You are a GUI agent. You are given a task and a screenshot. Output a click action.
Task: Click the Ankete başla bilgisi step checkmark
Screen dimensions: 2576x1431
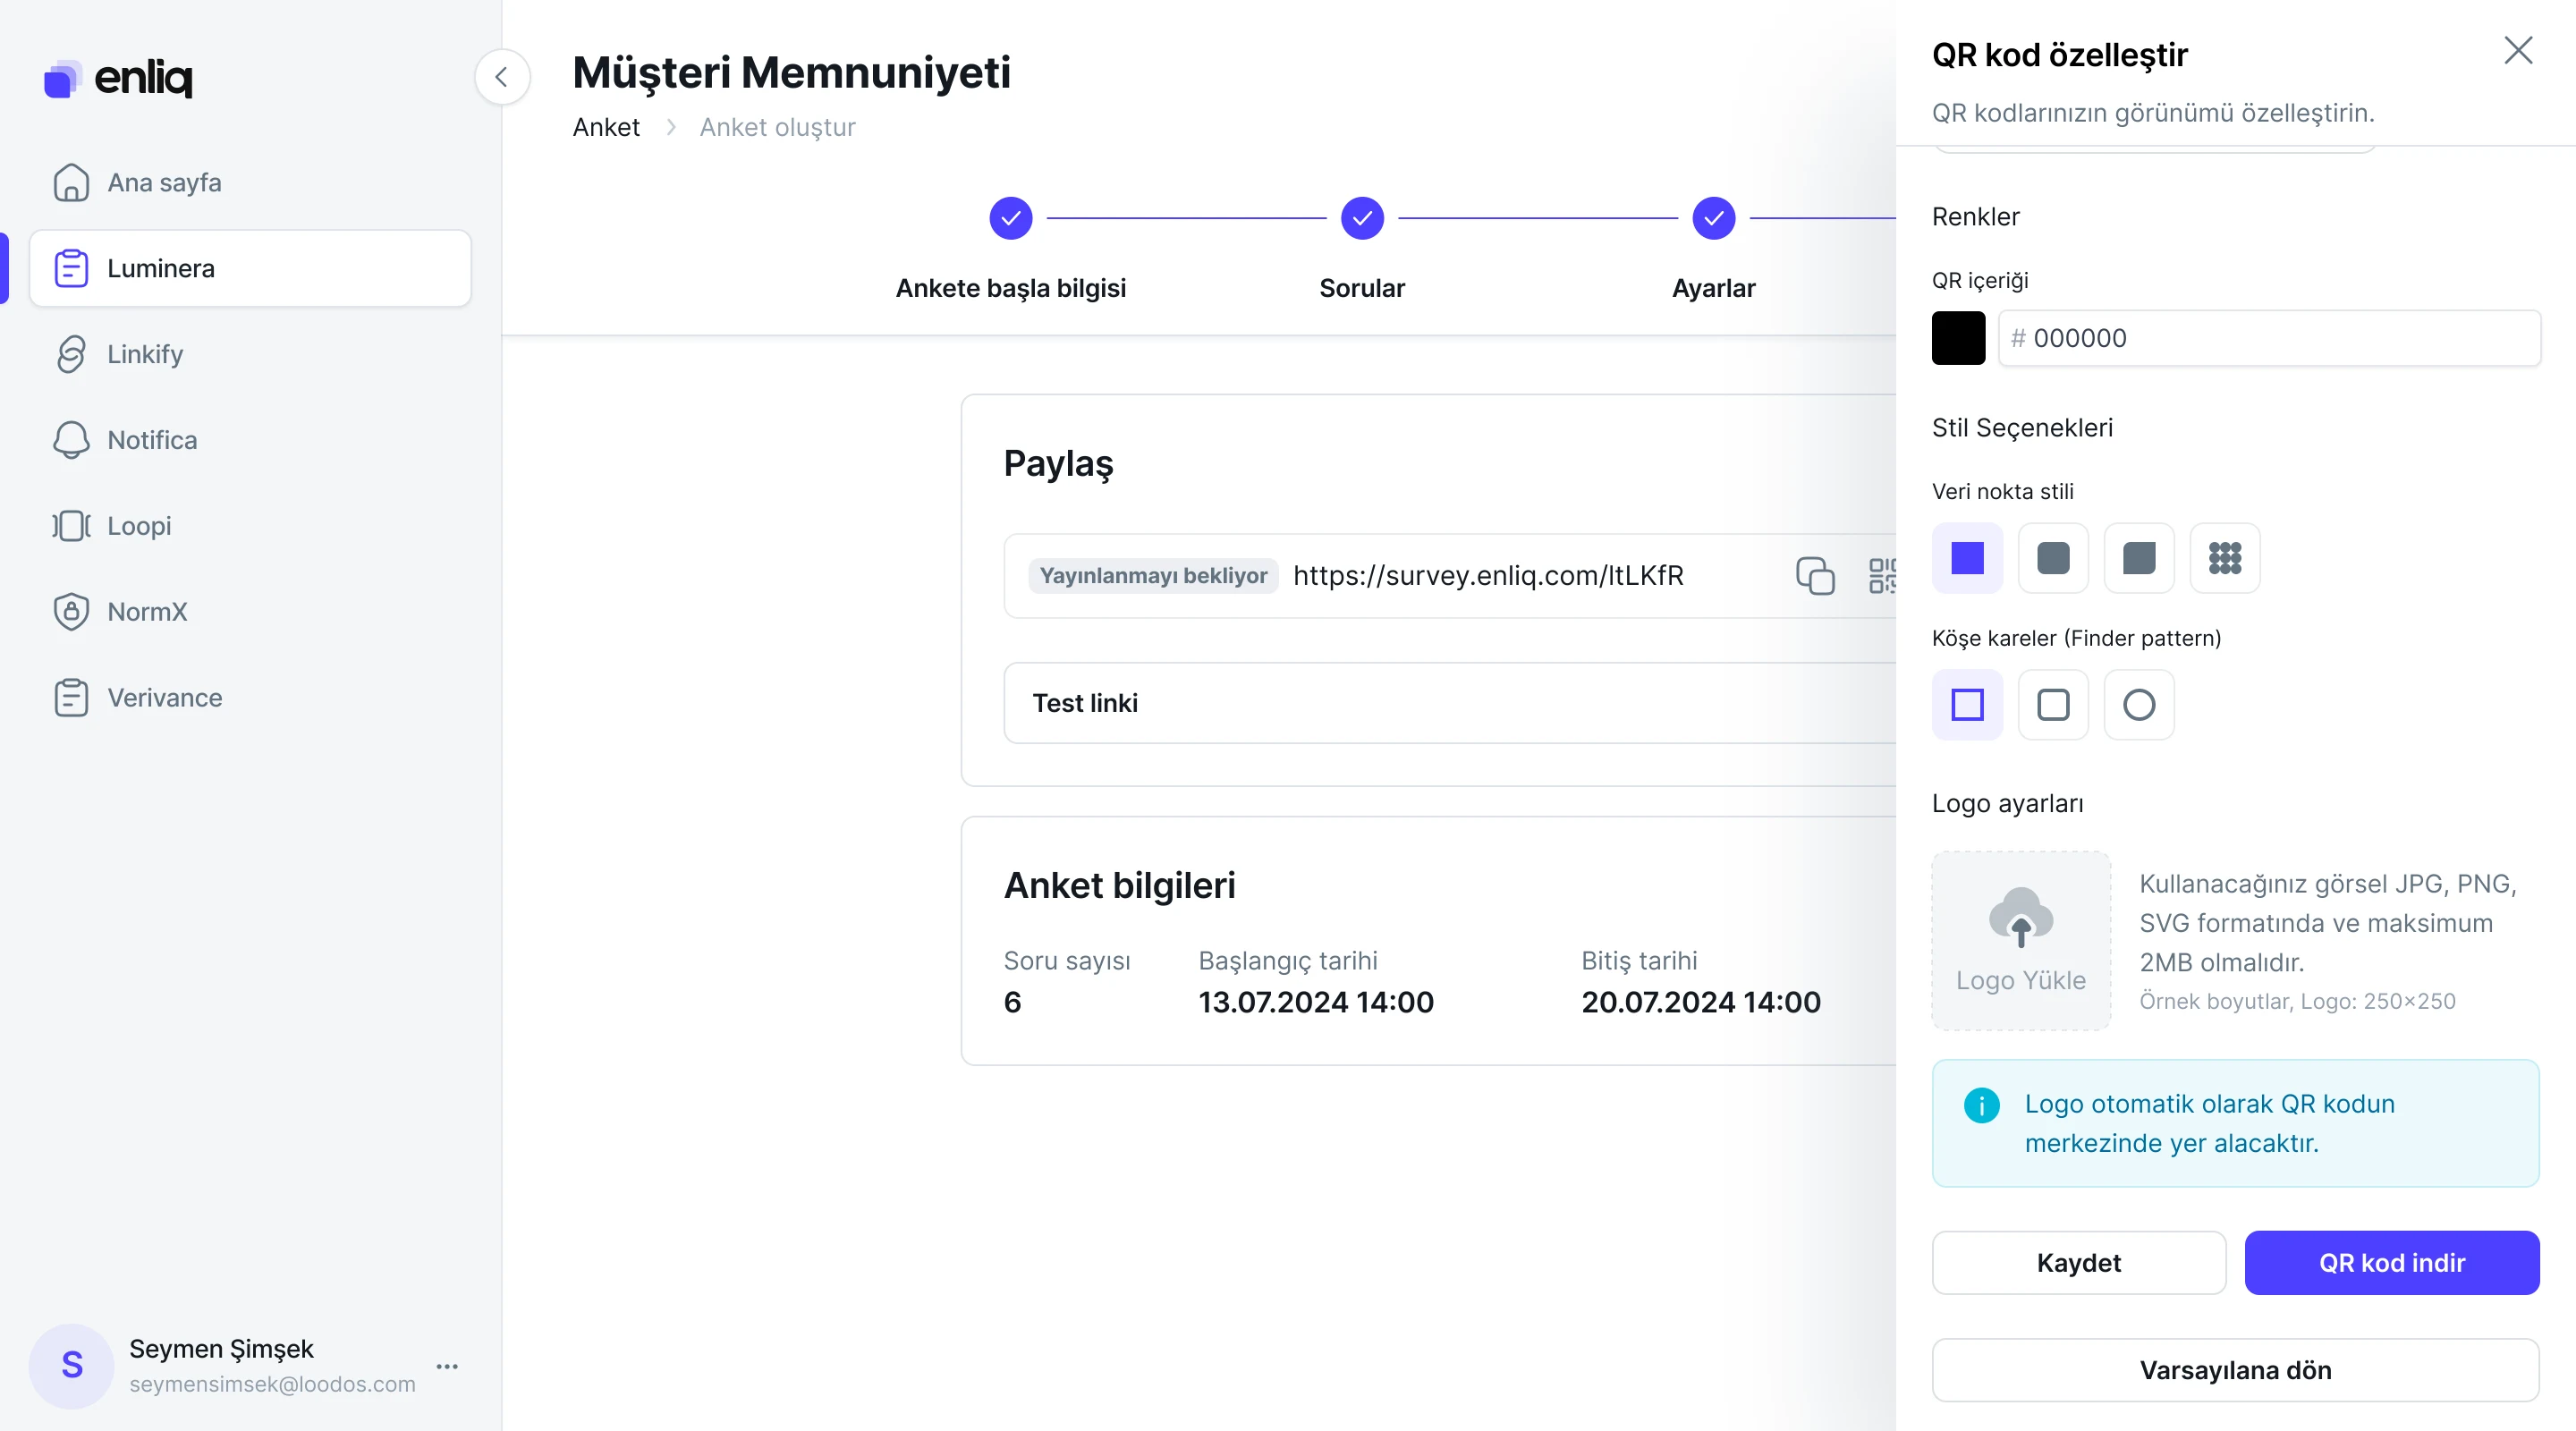[x=1011, y=218]
